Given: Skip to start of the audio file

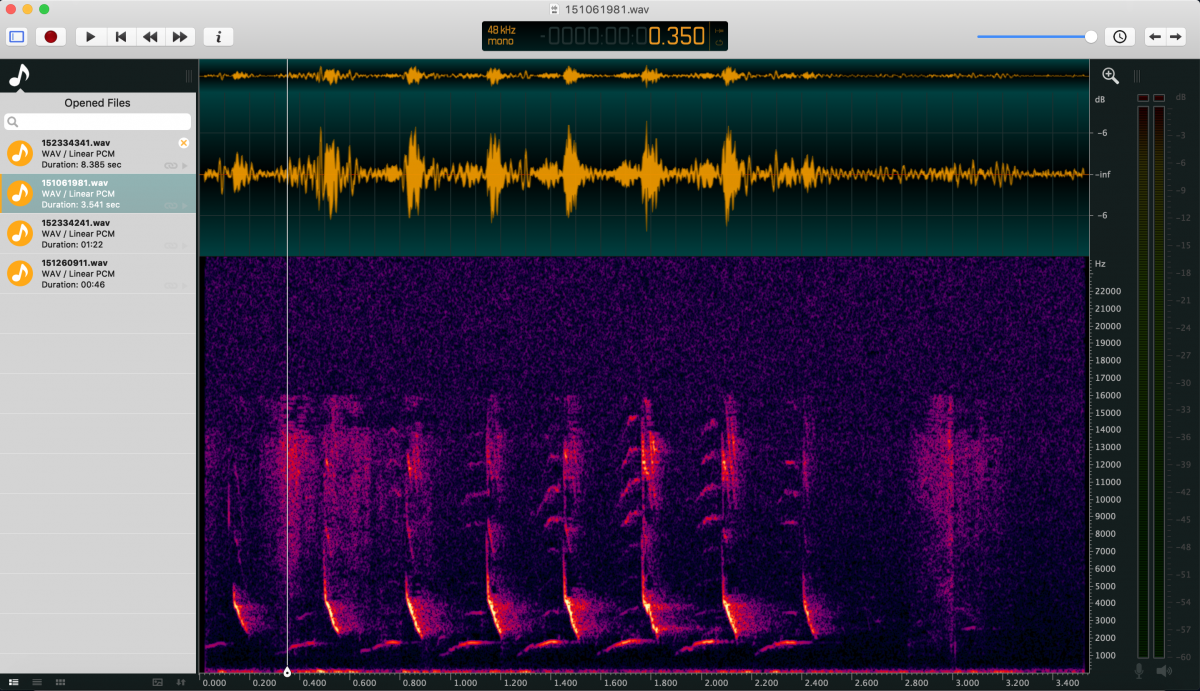Looking at the screenshot, I should click(x=120, y=37).
